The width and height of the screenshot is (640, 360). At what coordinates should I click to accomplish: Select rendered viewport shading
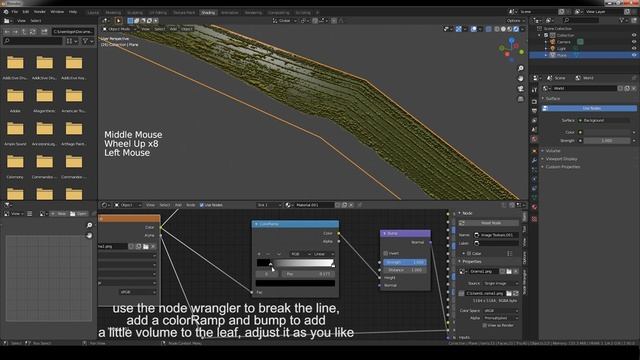[516, 29]
